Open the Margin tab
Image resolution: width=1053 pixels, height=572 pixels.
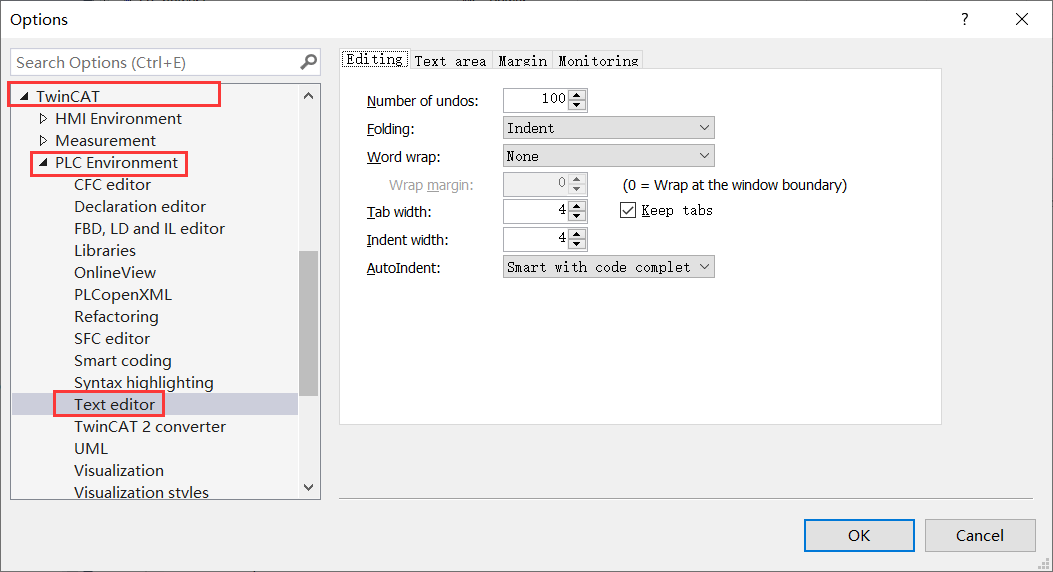pos(522,61)
